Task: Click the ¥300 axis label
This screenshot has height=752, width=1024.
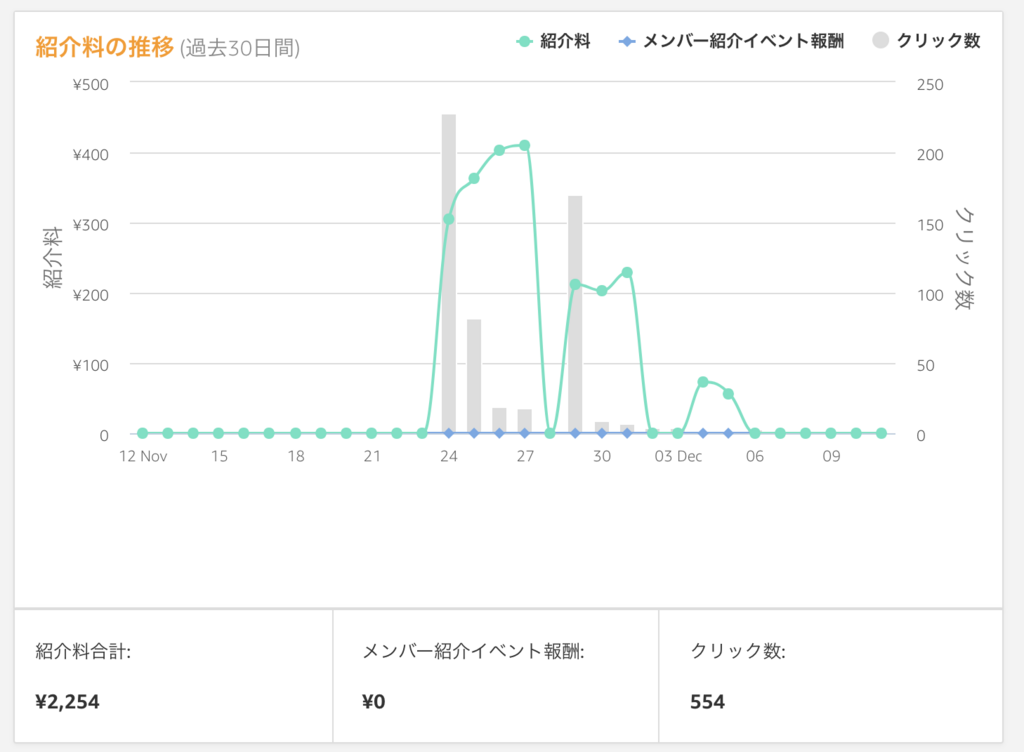Action: point(91,225)
